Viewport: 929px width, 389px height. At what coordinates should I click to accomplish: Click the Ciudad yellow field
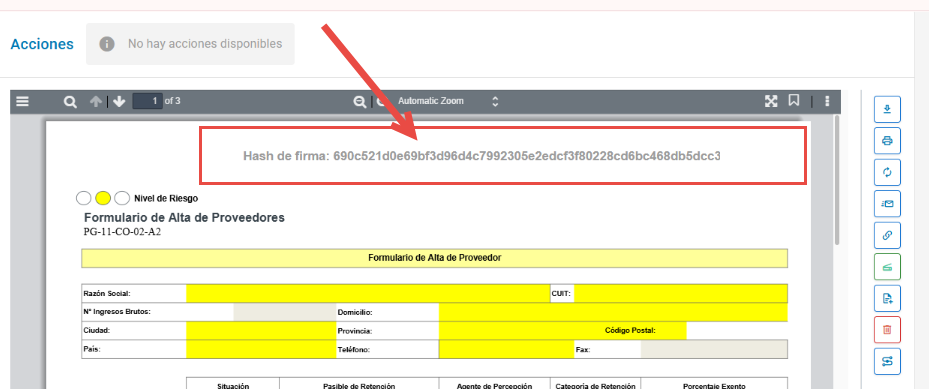(261, 330)
